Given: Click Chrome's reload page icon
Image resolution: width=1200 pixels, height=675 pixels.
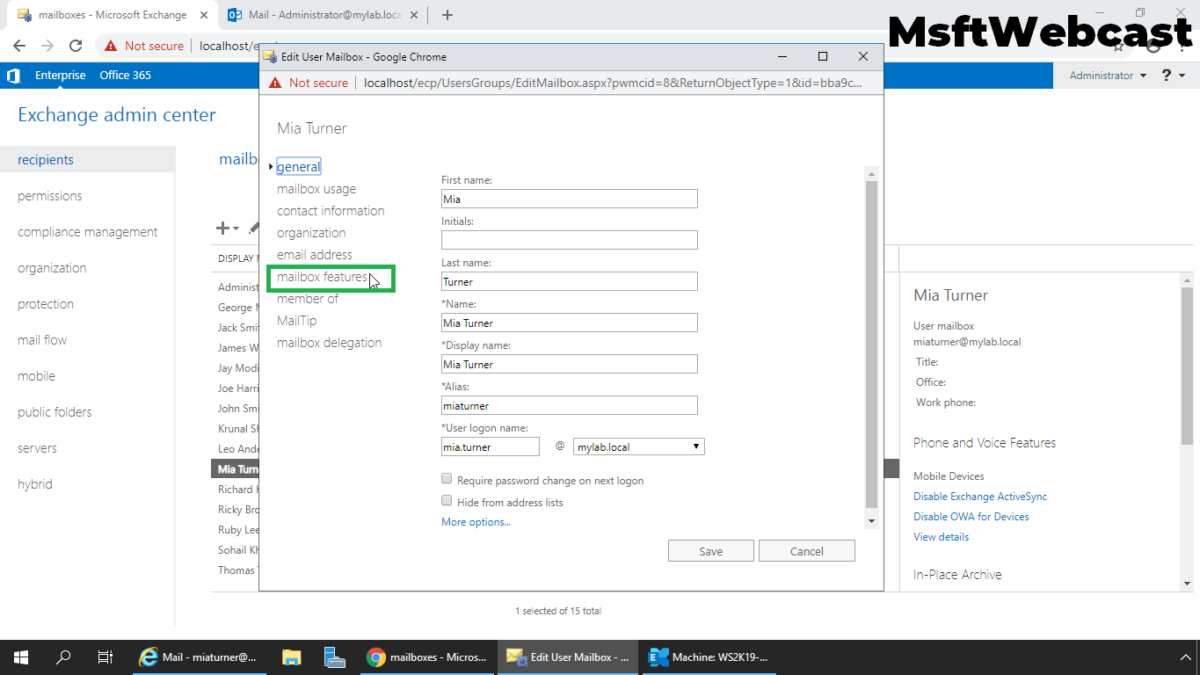Looking at the screenshot, I should point(76,44).
